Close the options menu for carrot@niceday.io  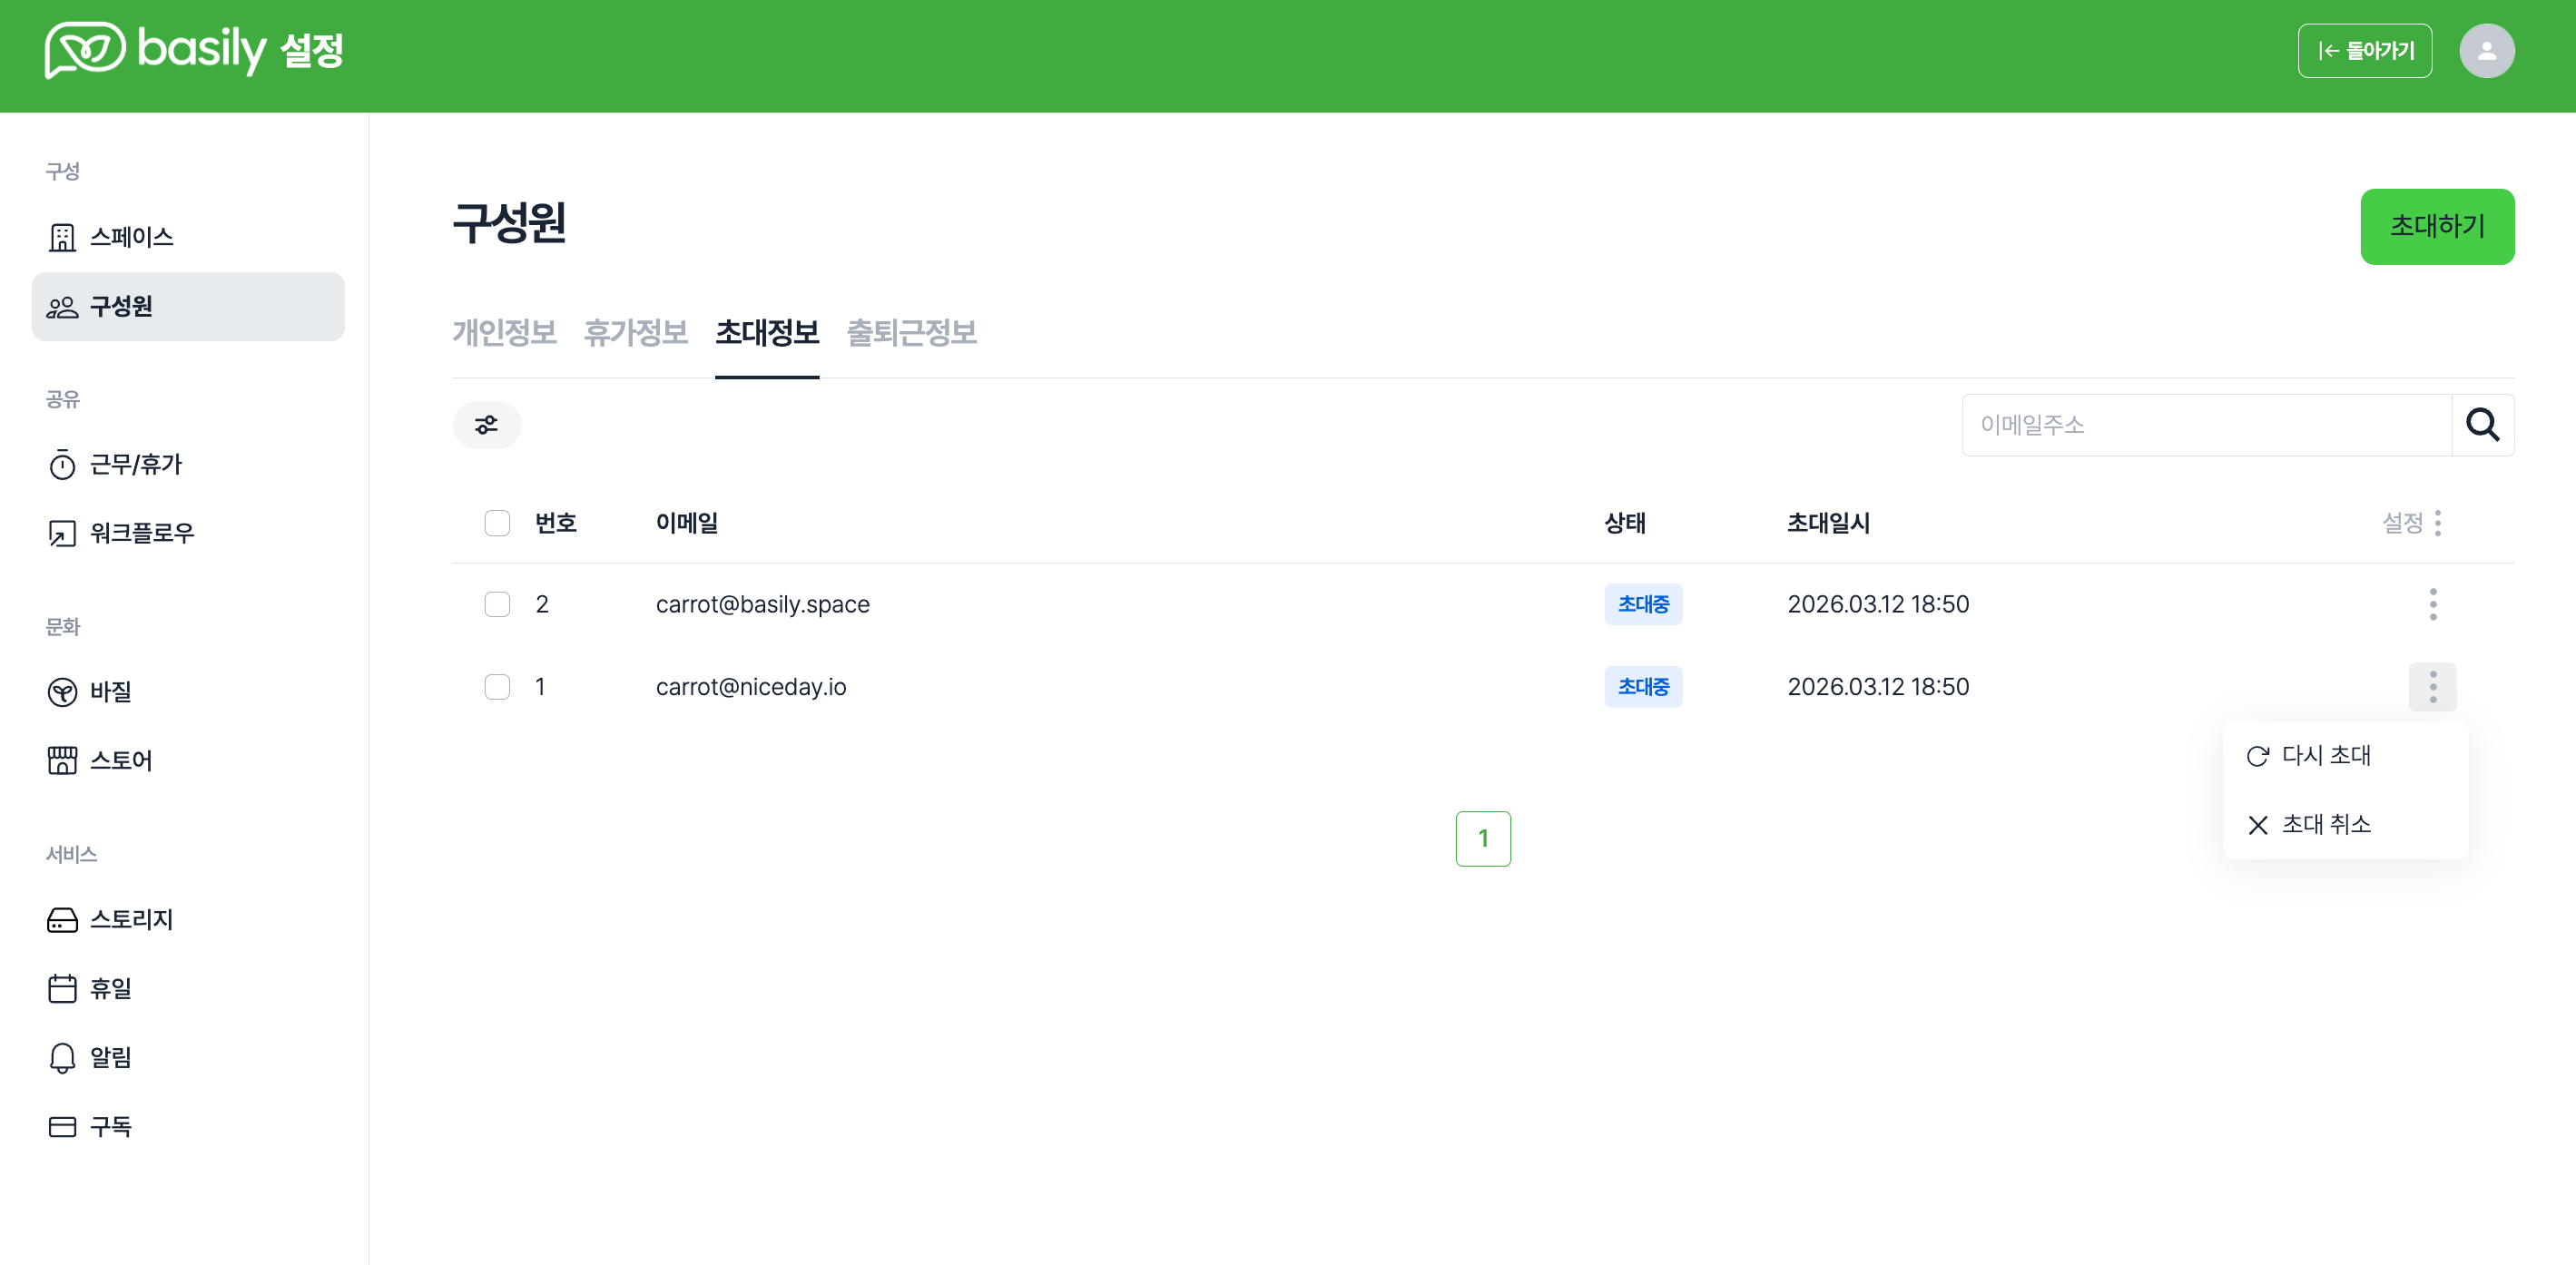[x=2432, y=687]
